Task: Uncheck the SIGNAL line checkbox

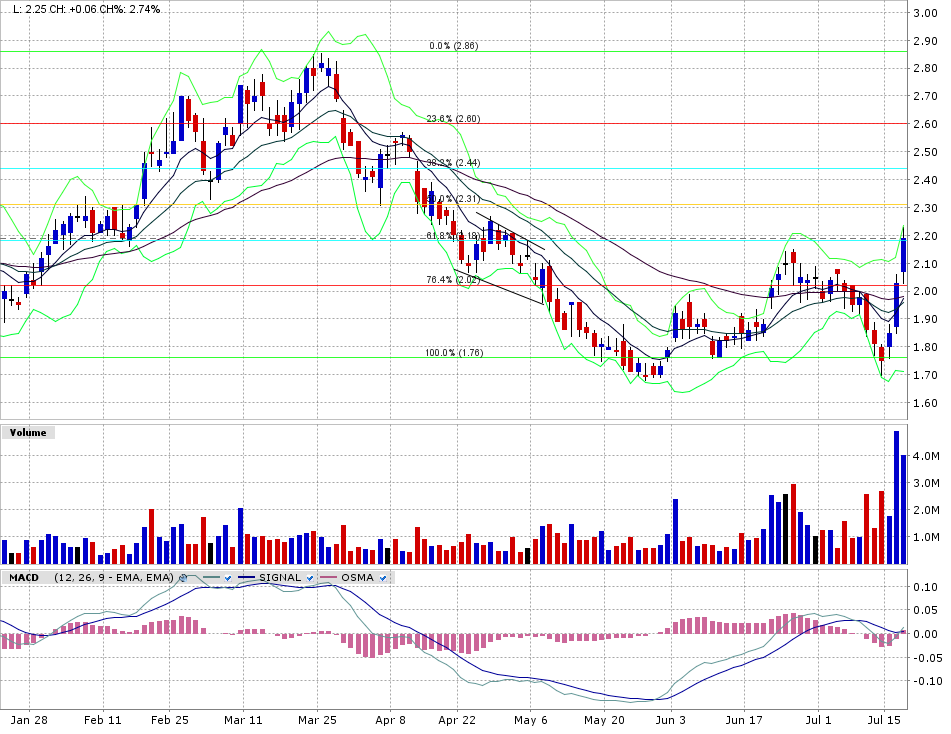Action: coord(310,578)
